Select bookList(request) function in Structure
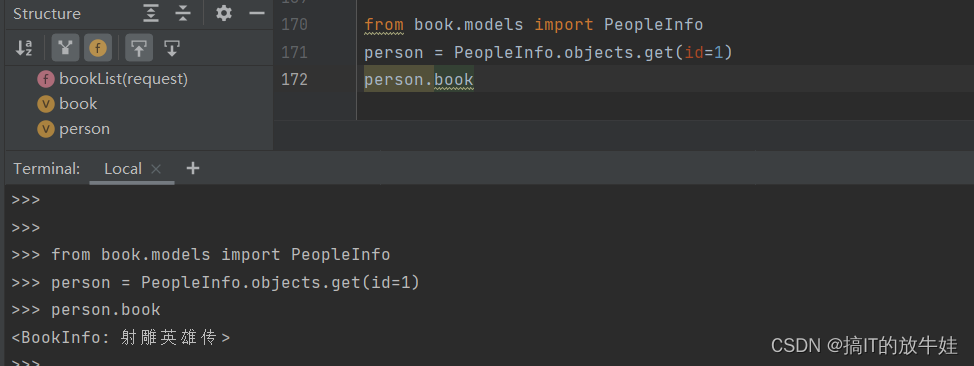974x366 pixels. (112, 79)
